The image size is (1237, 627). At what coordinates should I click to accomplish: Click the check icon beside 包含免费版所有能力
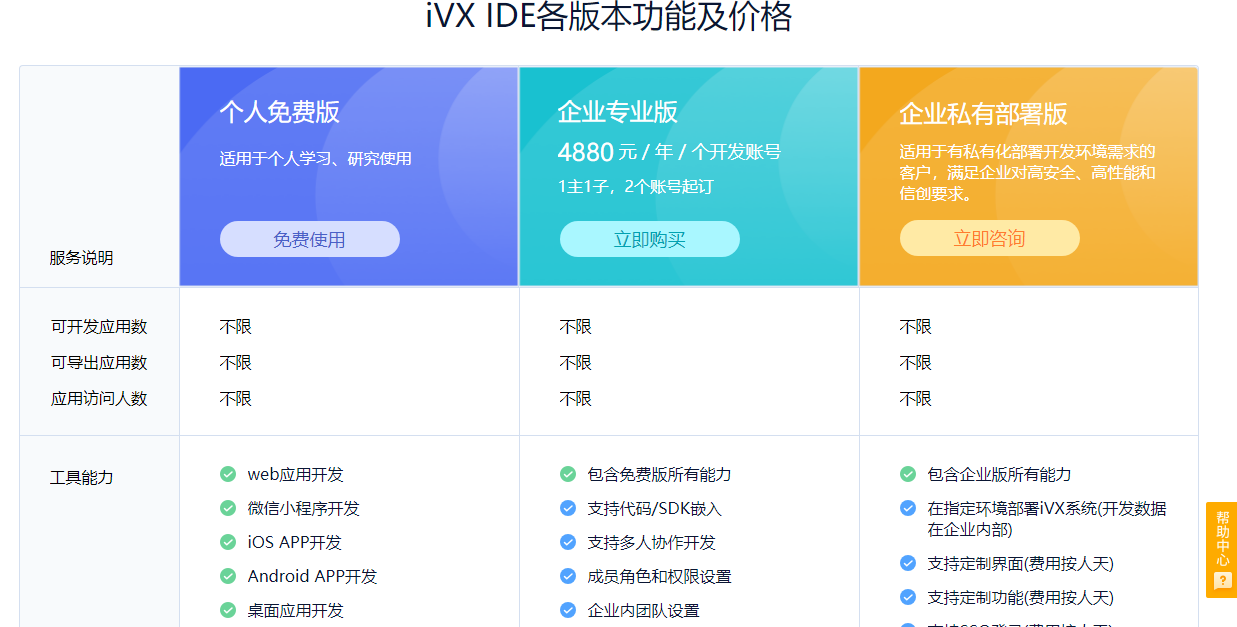pos(568,474)
